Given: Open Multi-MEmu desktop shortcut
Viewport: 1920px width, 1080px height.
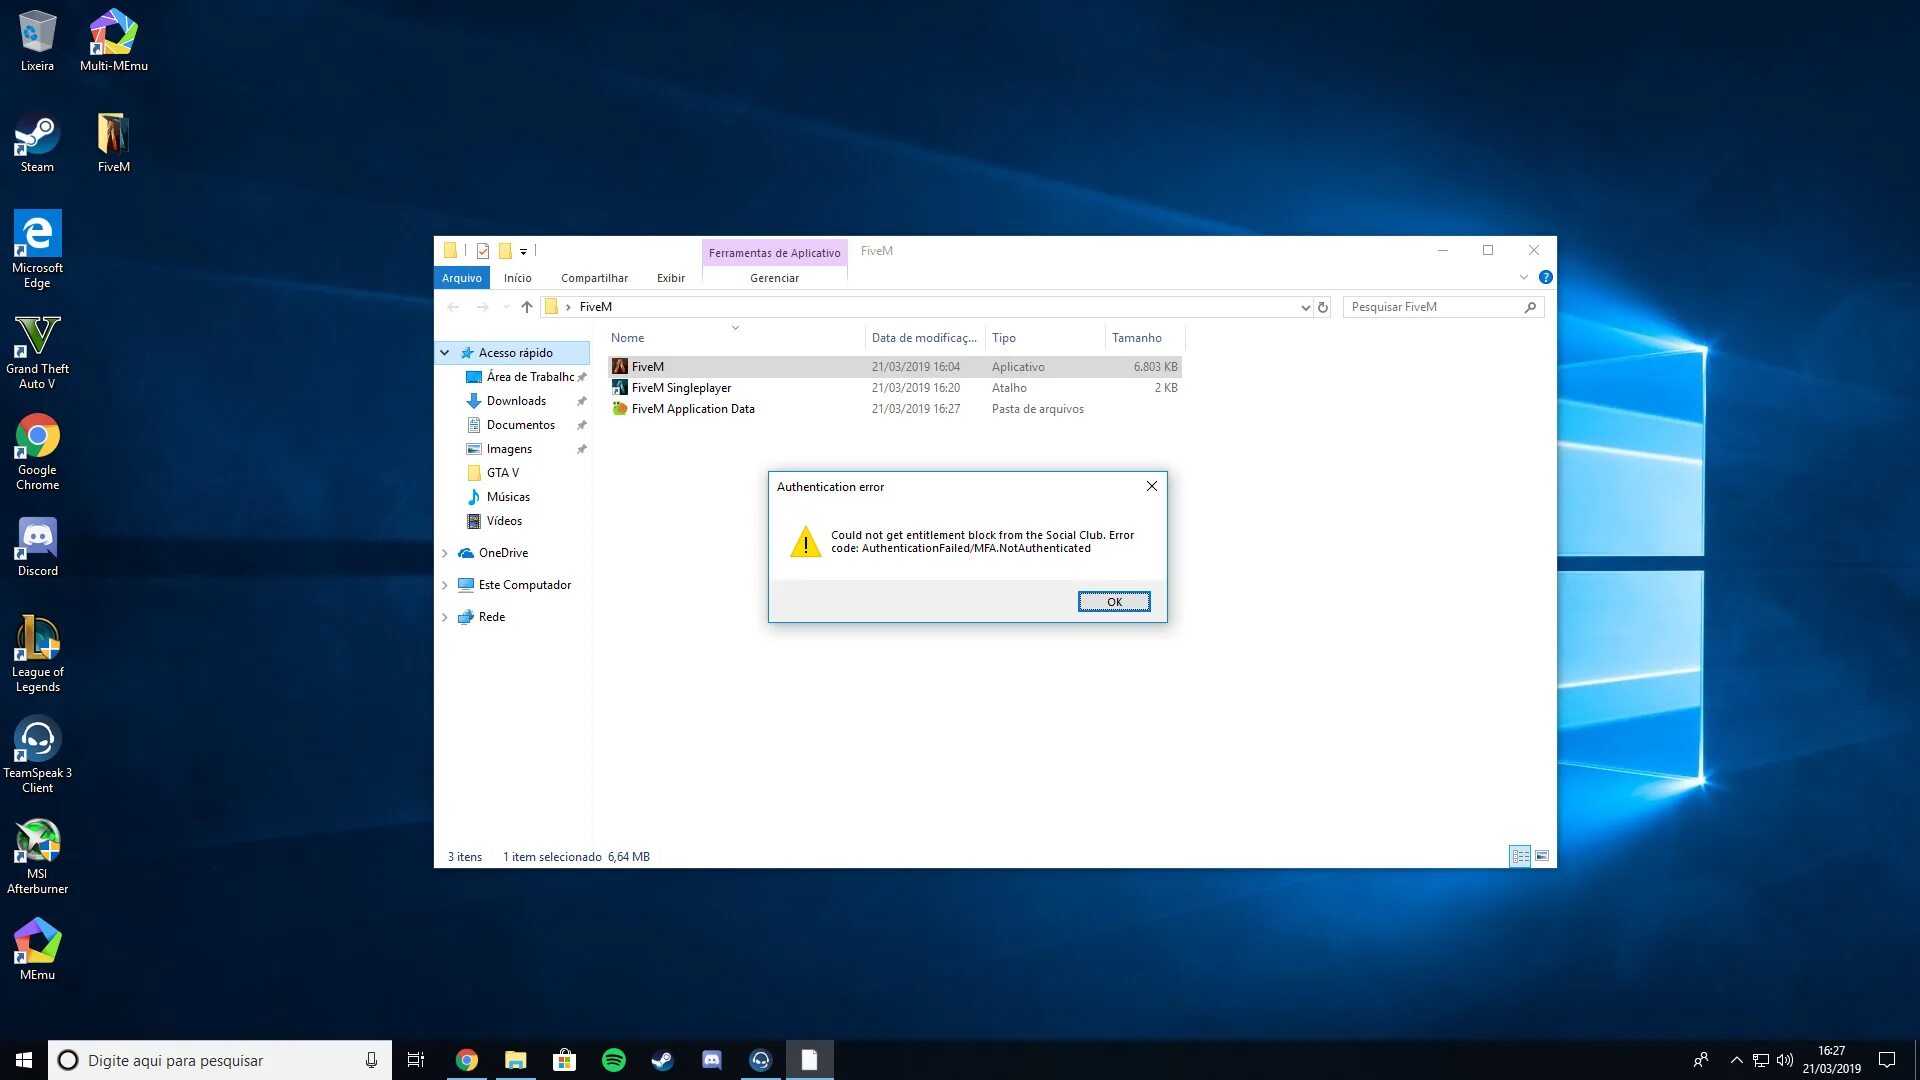Looking at the screenshot, I should click(x=113, y=40).
